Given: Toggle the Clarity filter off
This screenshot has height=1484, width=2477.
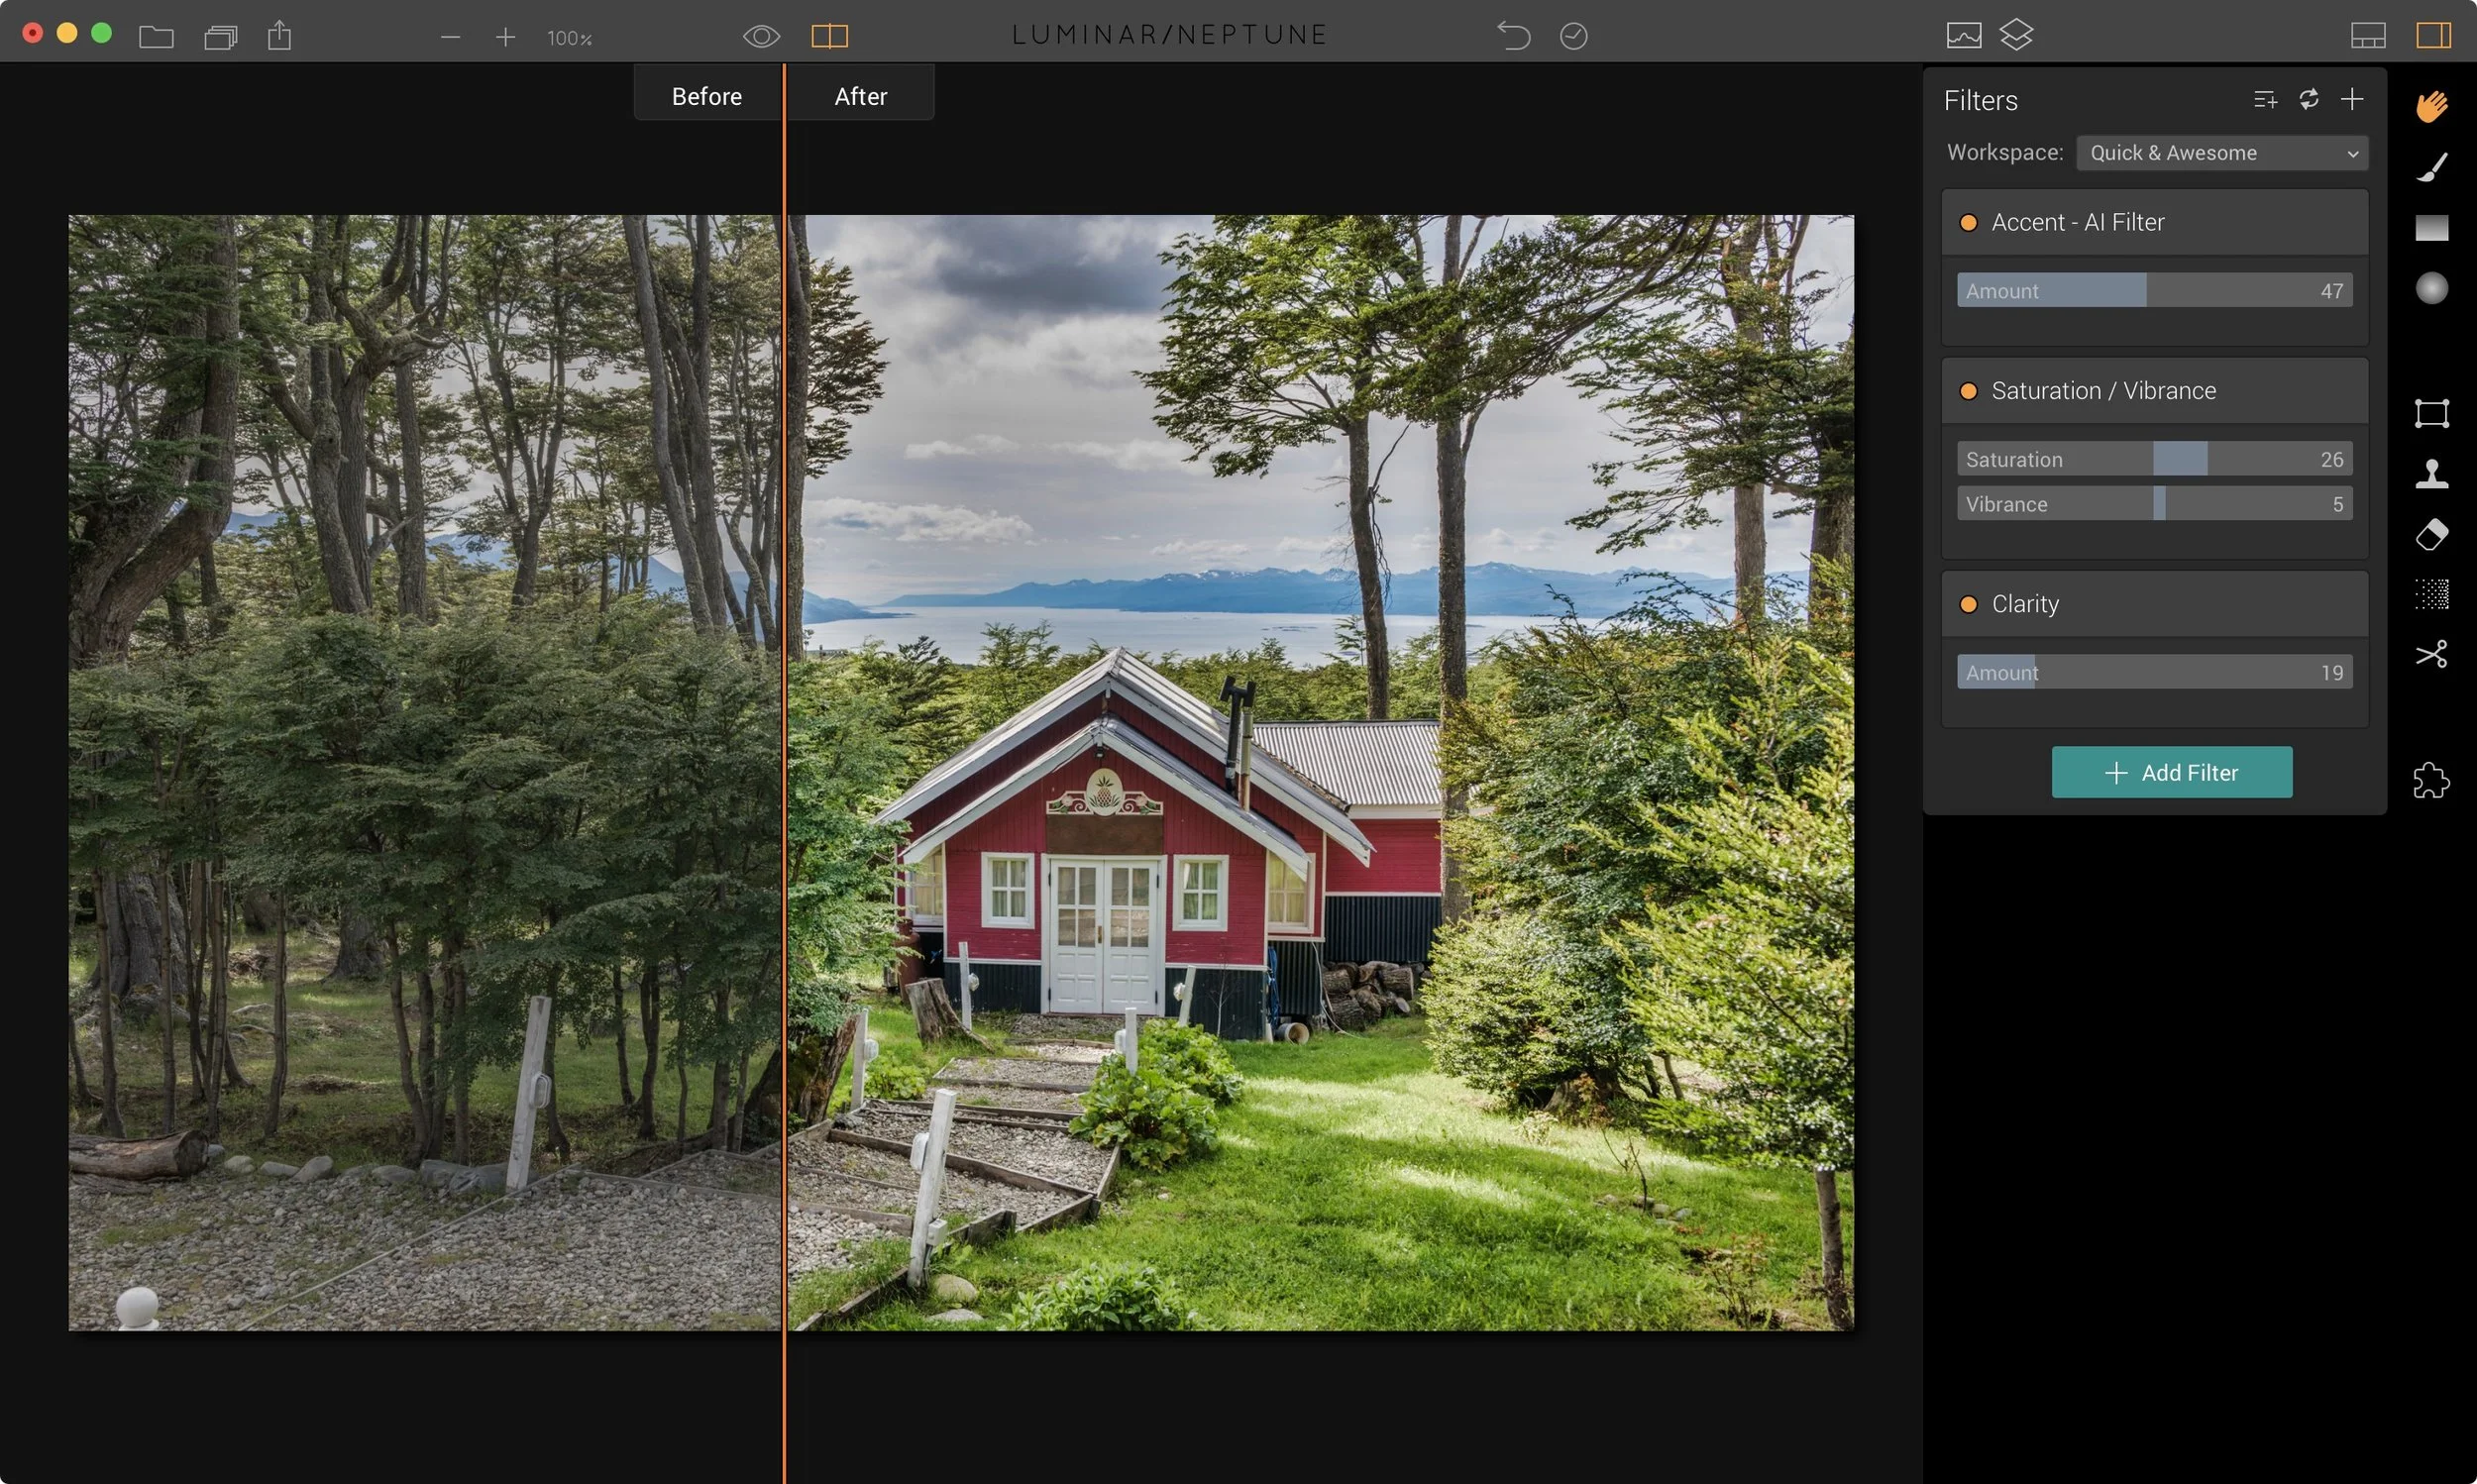Looking at the screenshot, I should [x=1969, y=604].
